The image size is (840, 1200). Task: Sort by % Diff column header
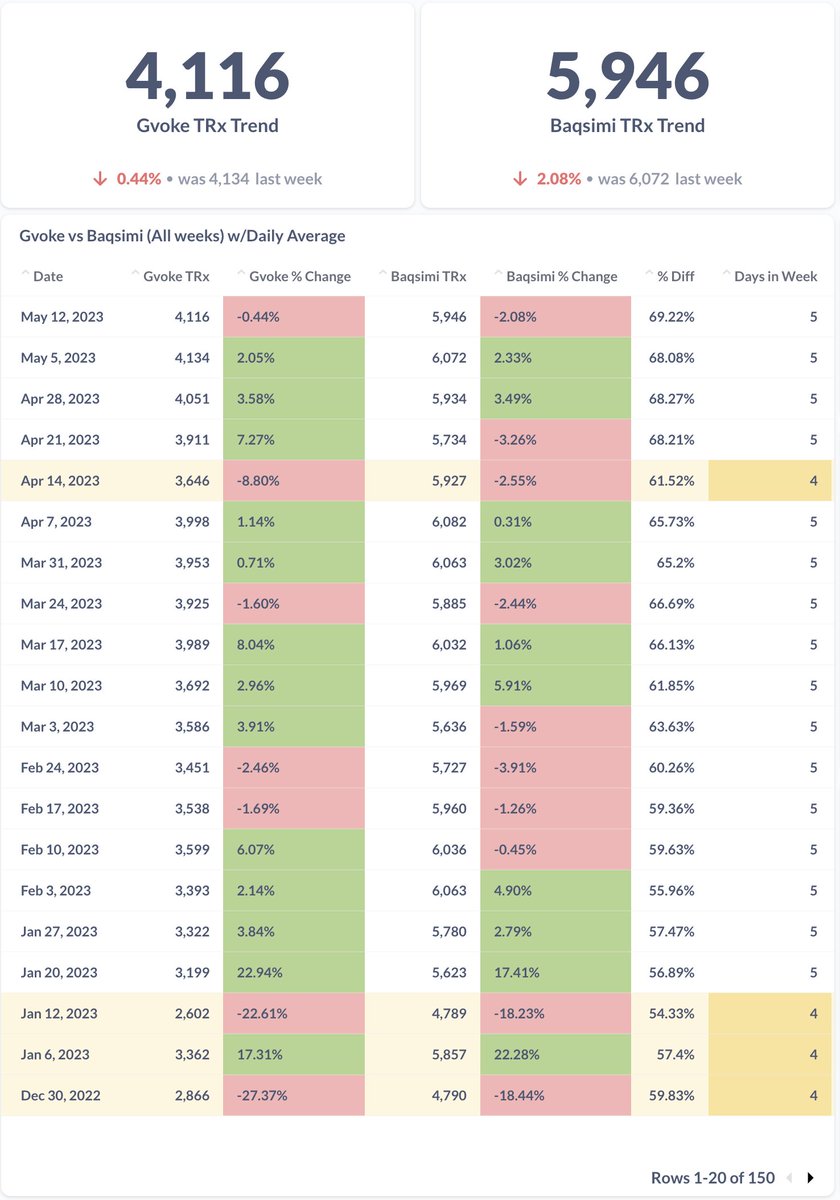(670, 276)
